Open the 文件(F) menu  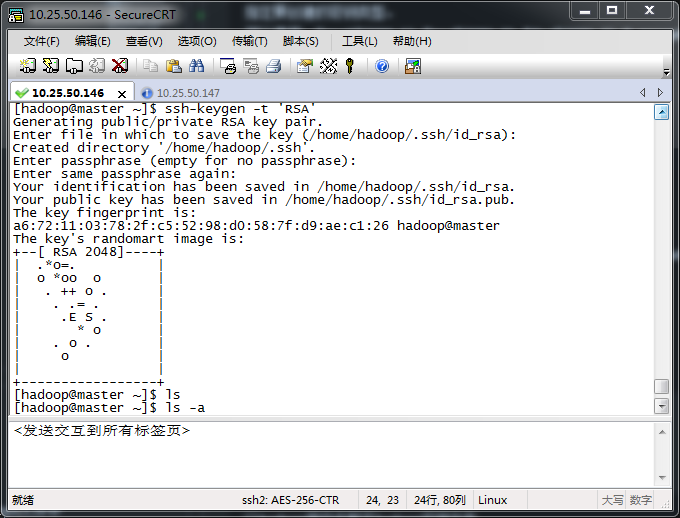[42, 41]
